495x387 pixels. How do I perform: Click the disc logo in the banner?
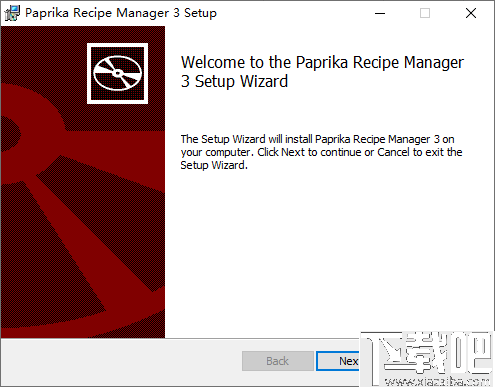[117, 73]
